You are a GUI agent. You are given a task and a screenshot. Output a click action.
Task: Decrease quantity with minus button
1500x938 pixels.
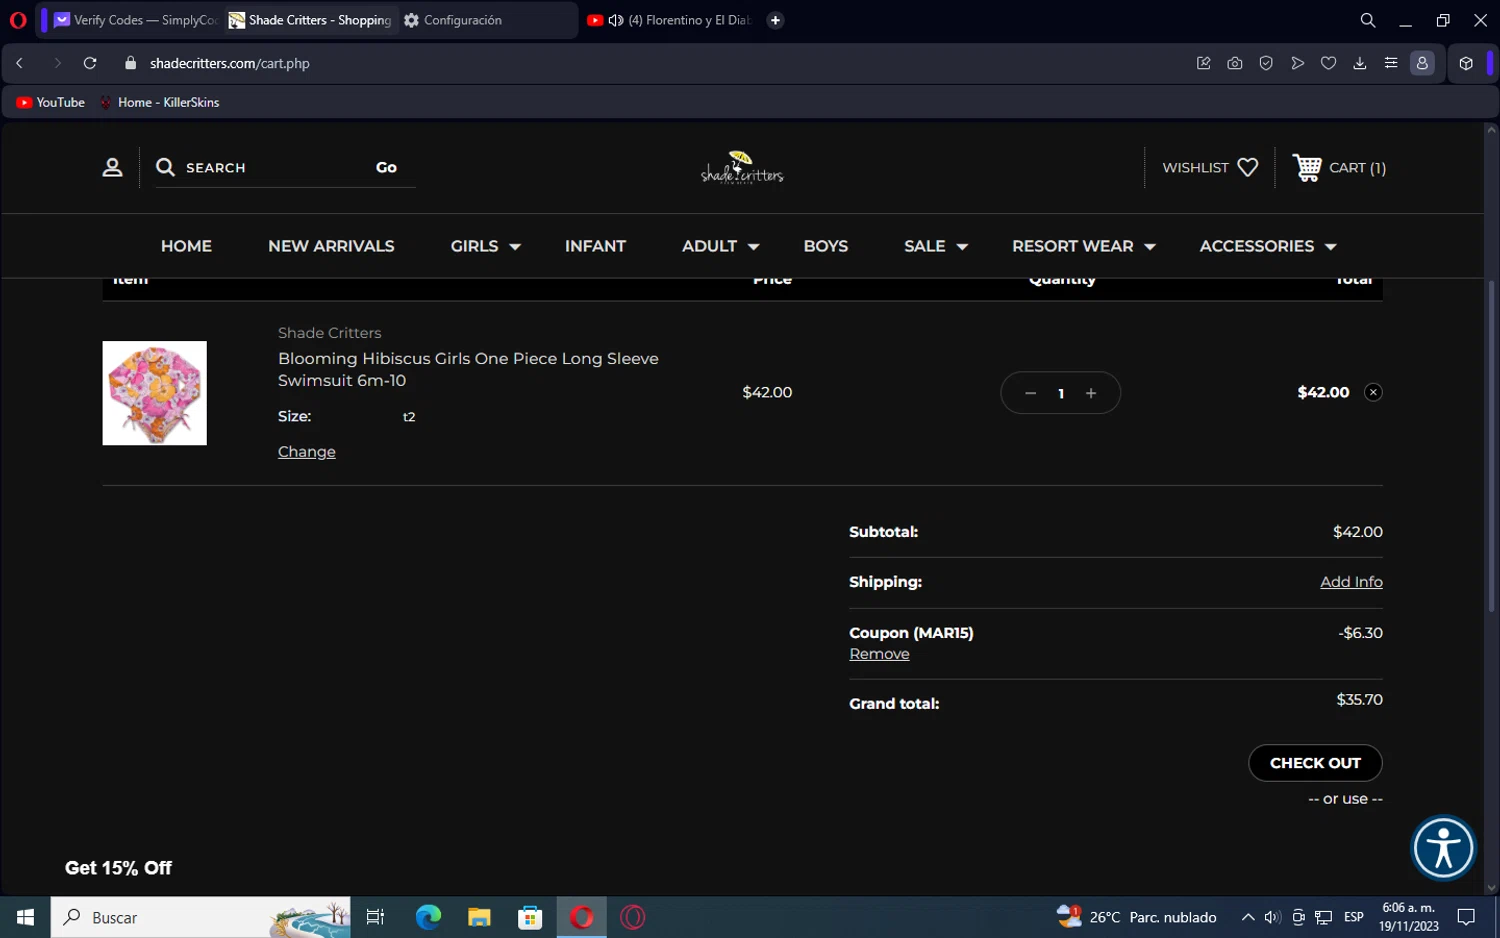(1030, 393)
